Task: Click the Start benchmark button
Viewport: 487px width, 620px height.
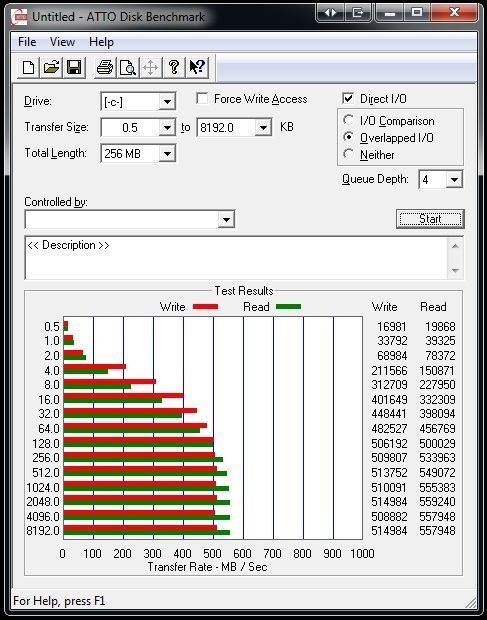Action: (430, 219)
